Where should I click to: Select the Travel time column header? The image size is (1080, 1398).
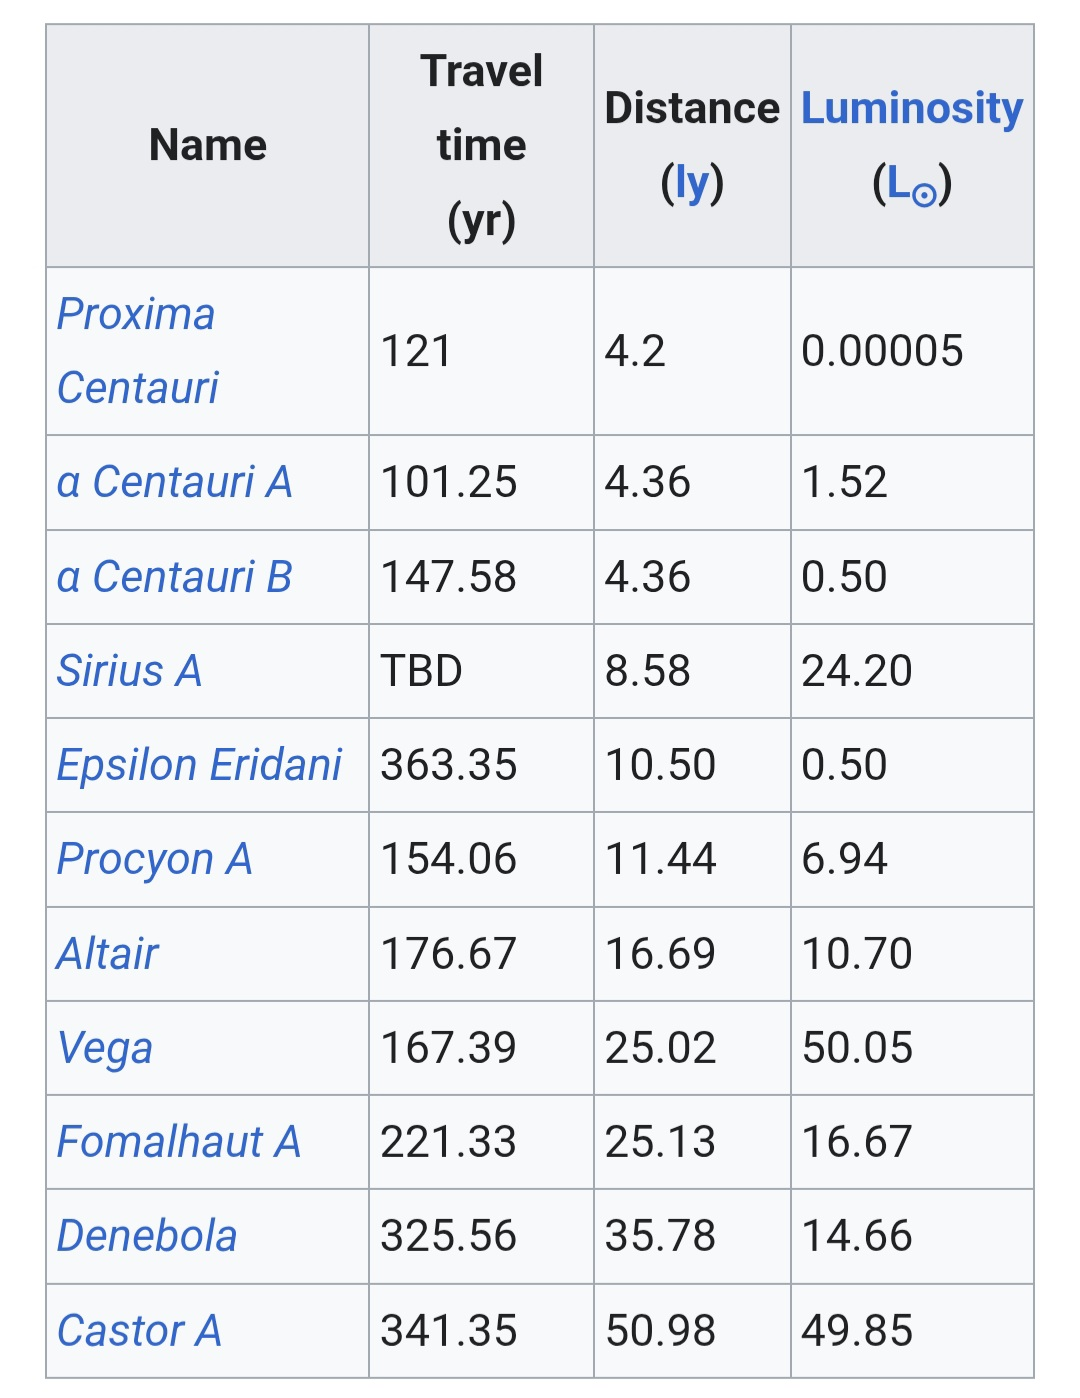click(482, 146)
